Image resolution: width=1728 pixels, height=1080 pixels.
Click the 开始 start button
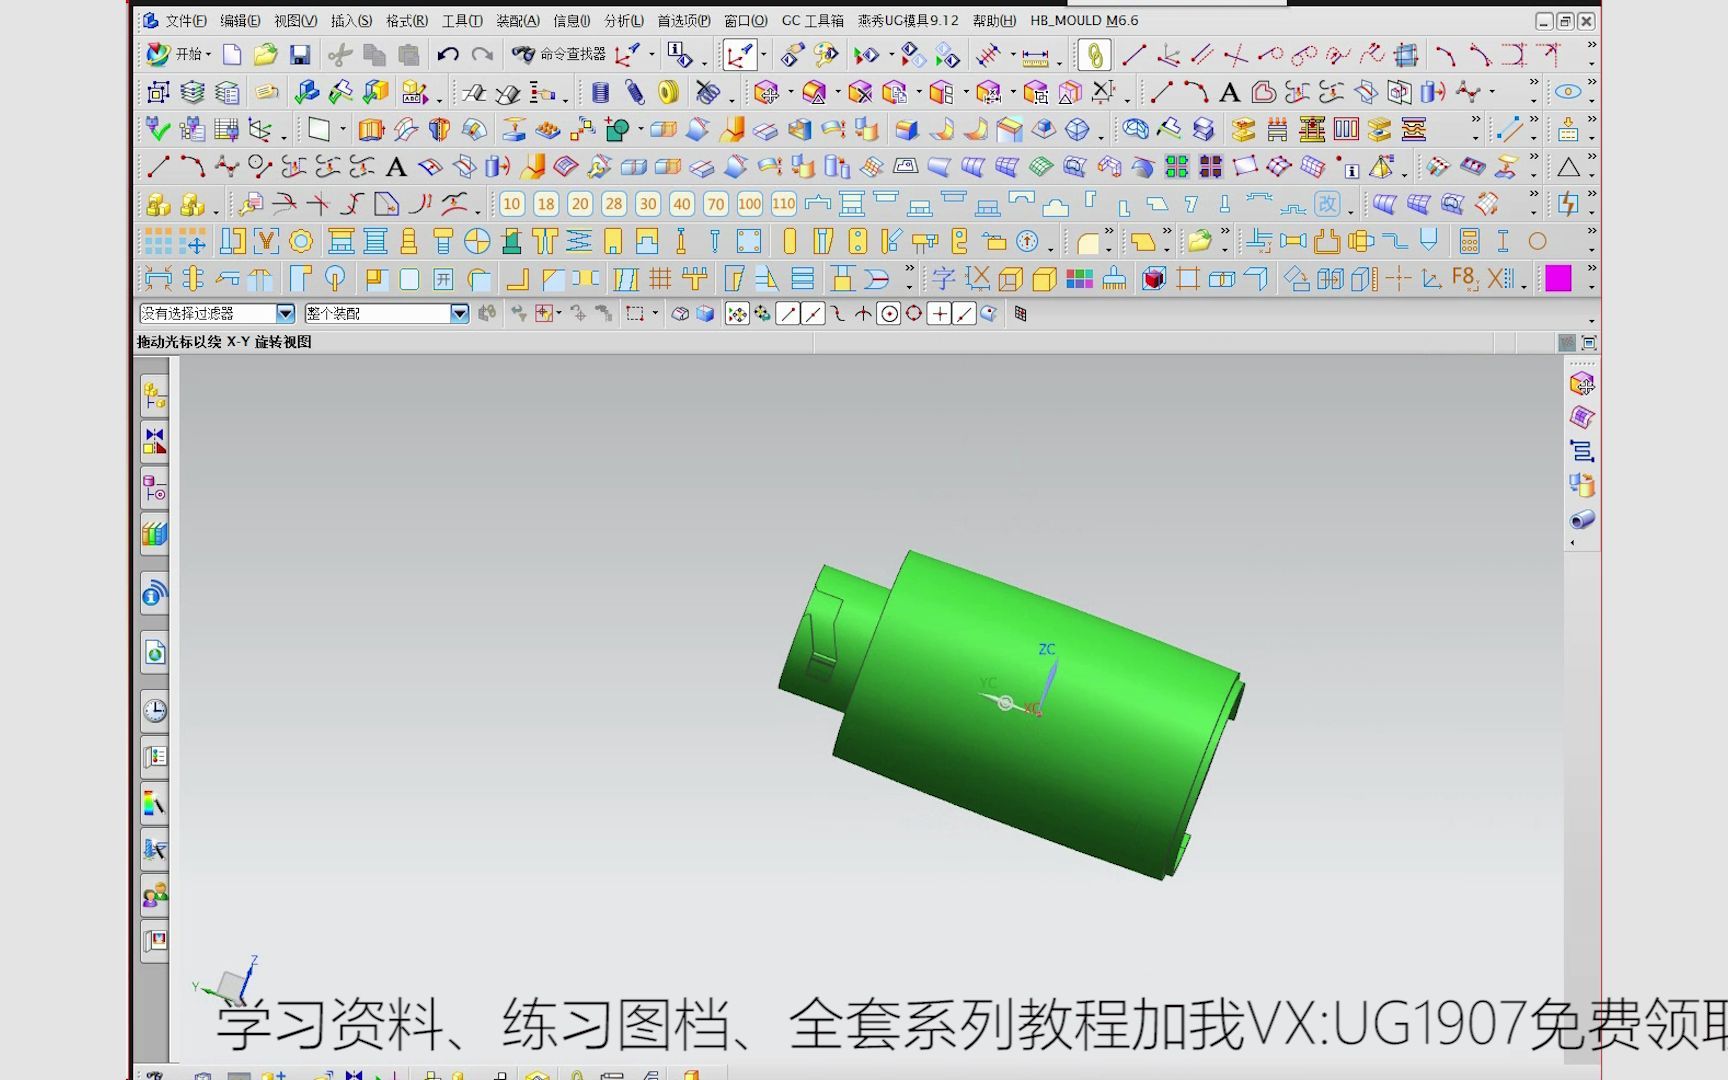(x=185, y=53)
